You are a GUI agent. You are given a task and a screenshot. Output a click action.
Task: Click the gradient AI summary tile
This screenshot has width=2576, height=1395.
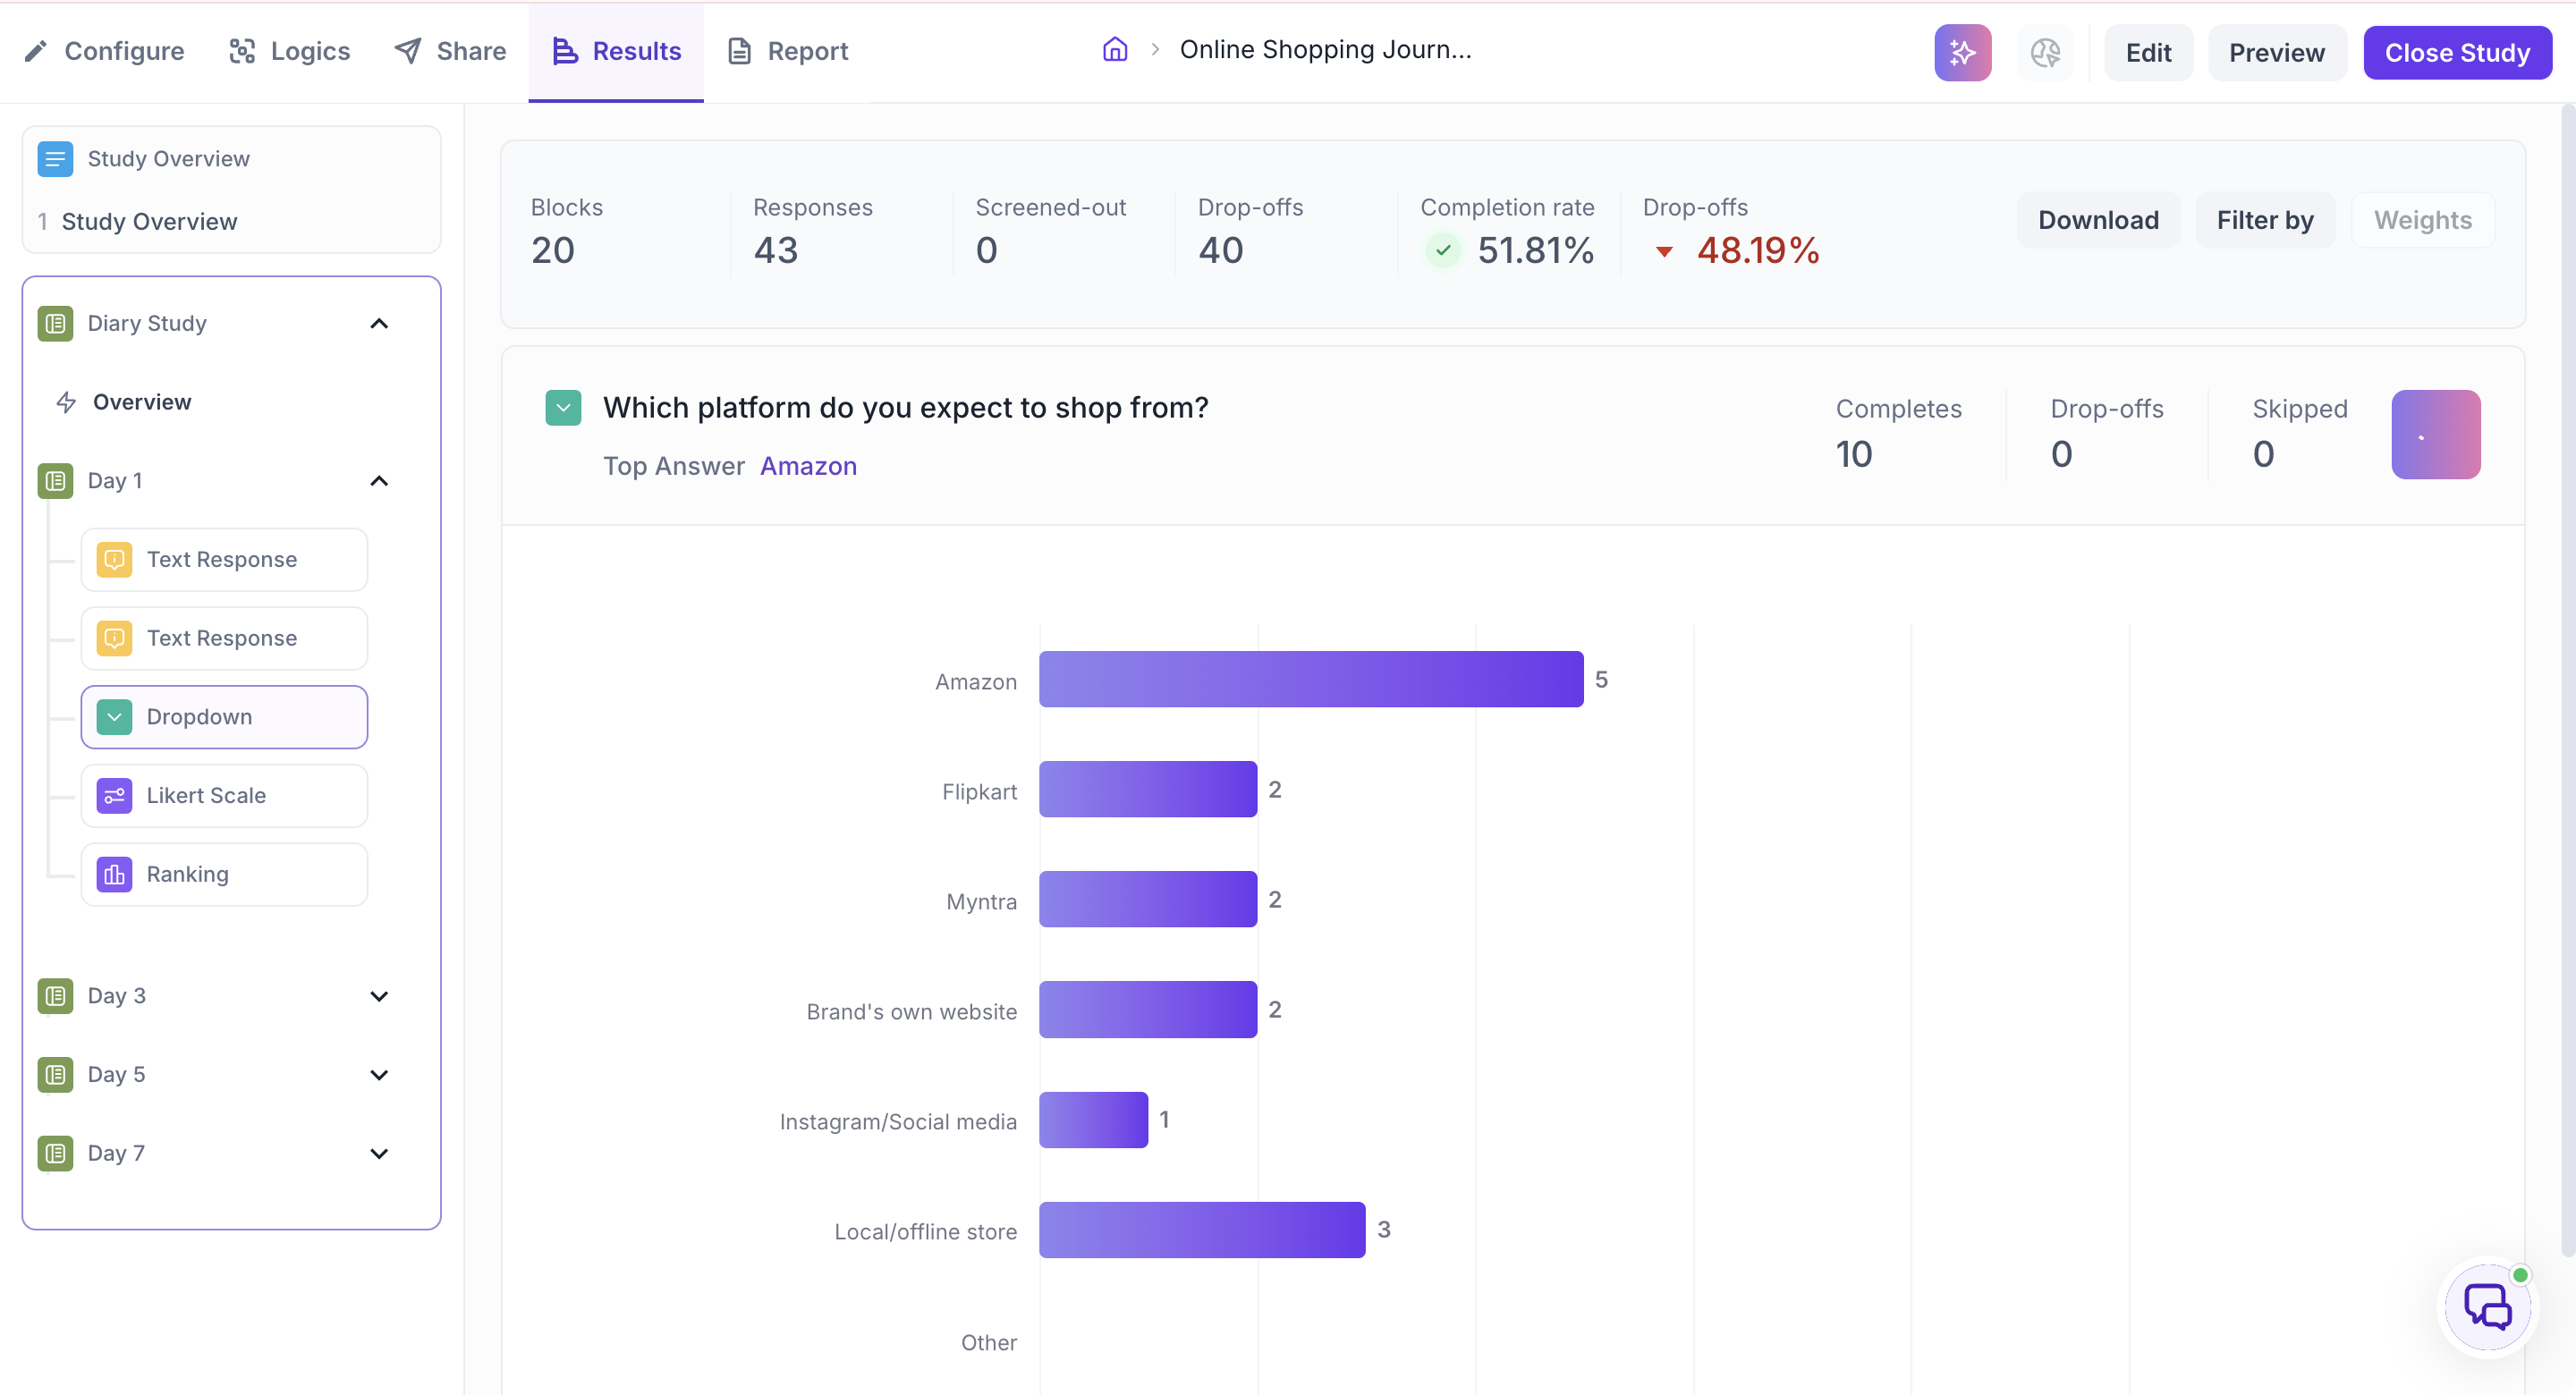pos(2435,434)
